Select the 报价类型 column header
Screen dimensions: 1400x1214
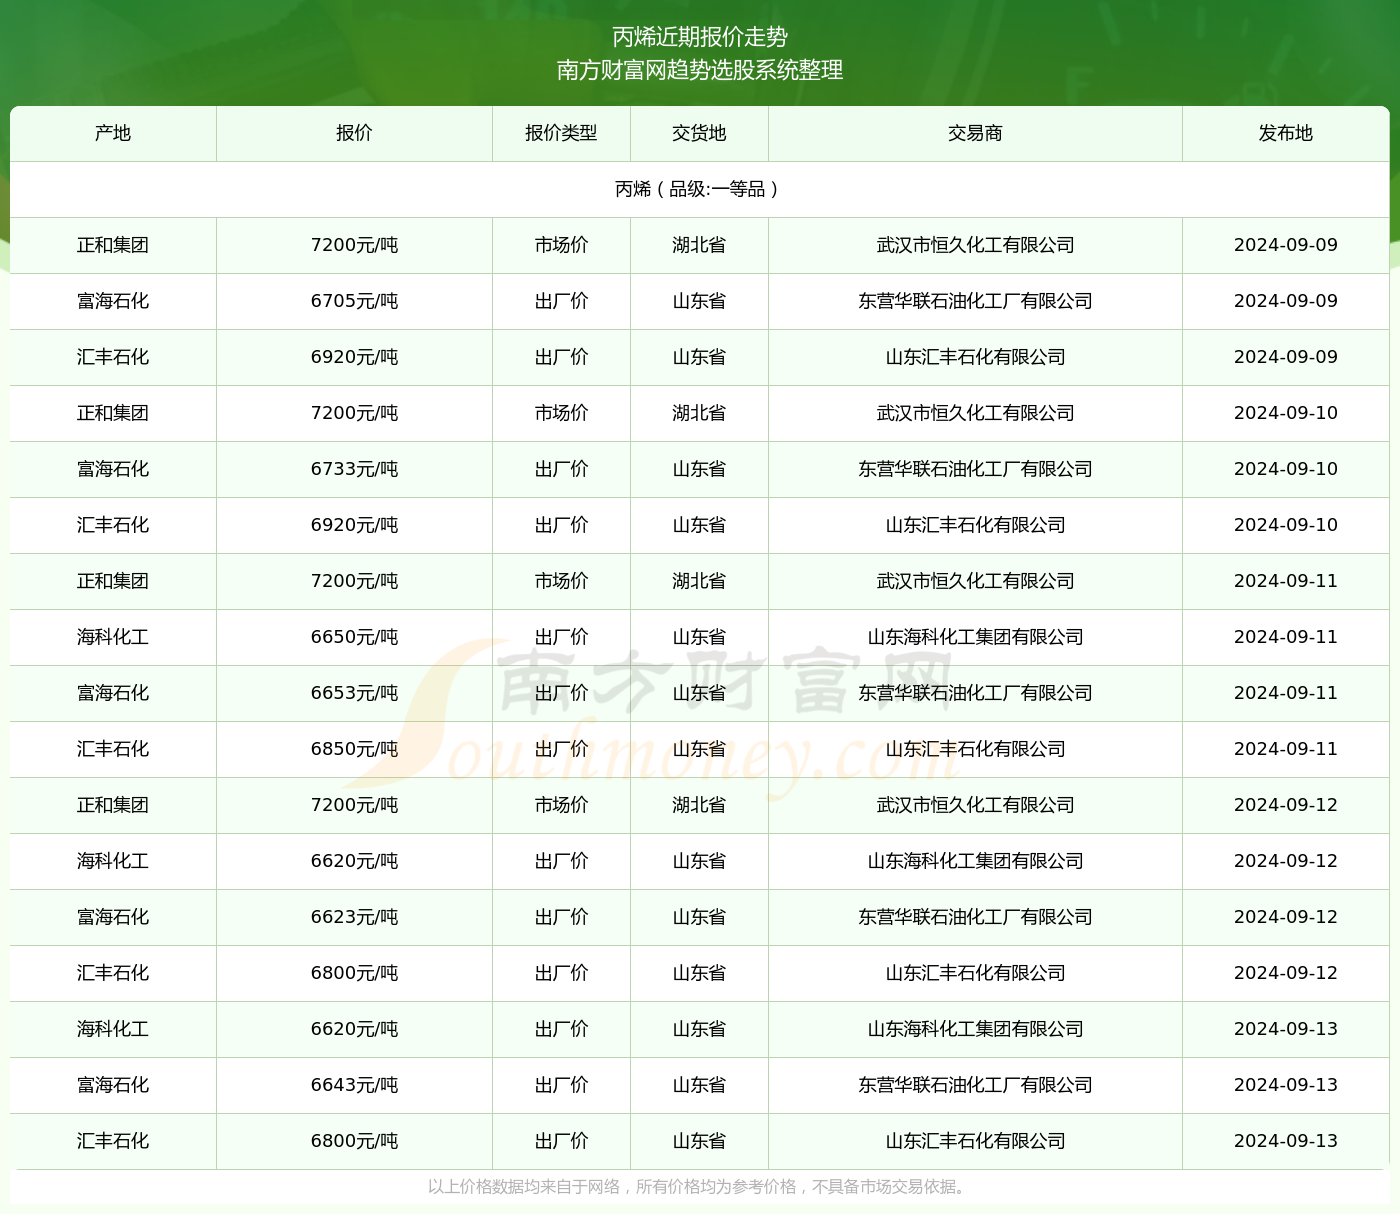(x=561, y=133)
